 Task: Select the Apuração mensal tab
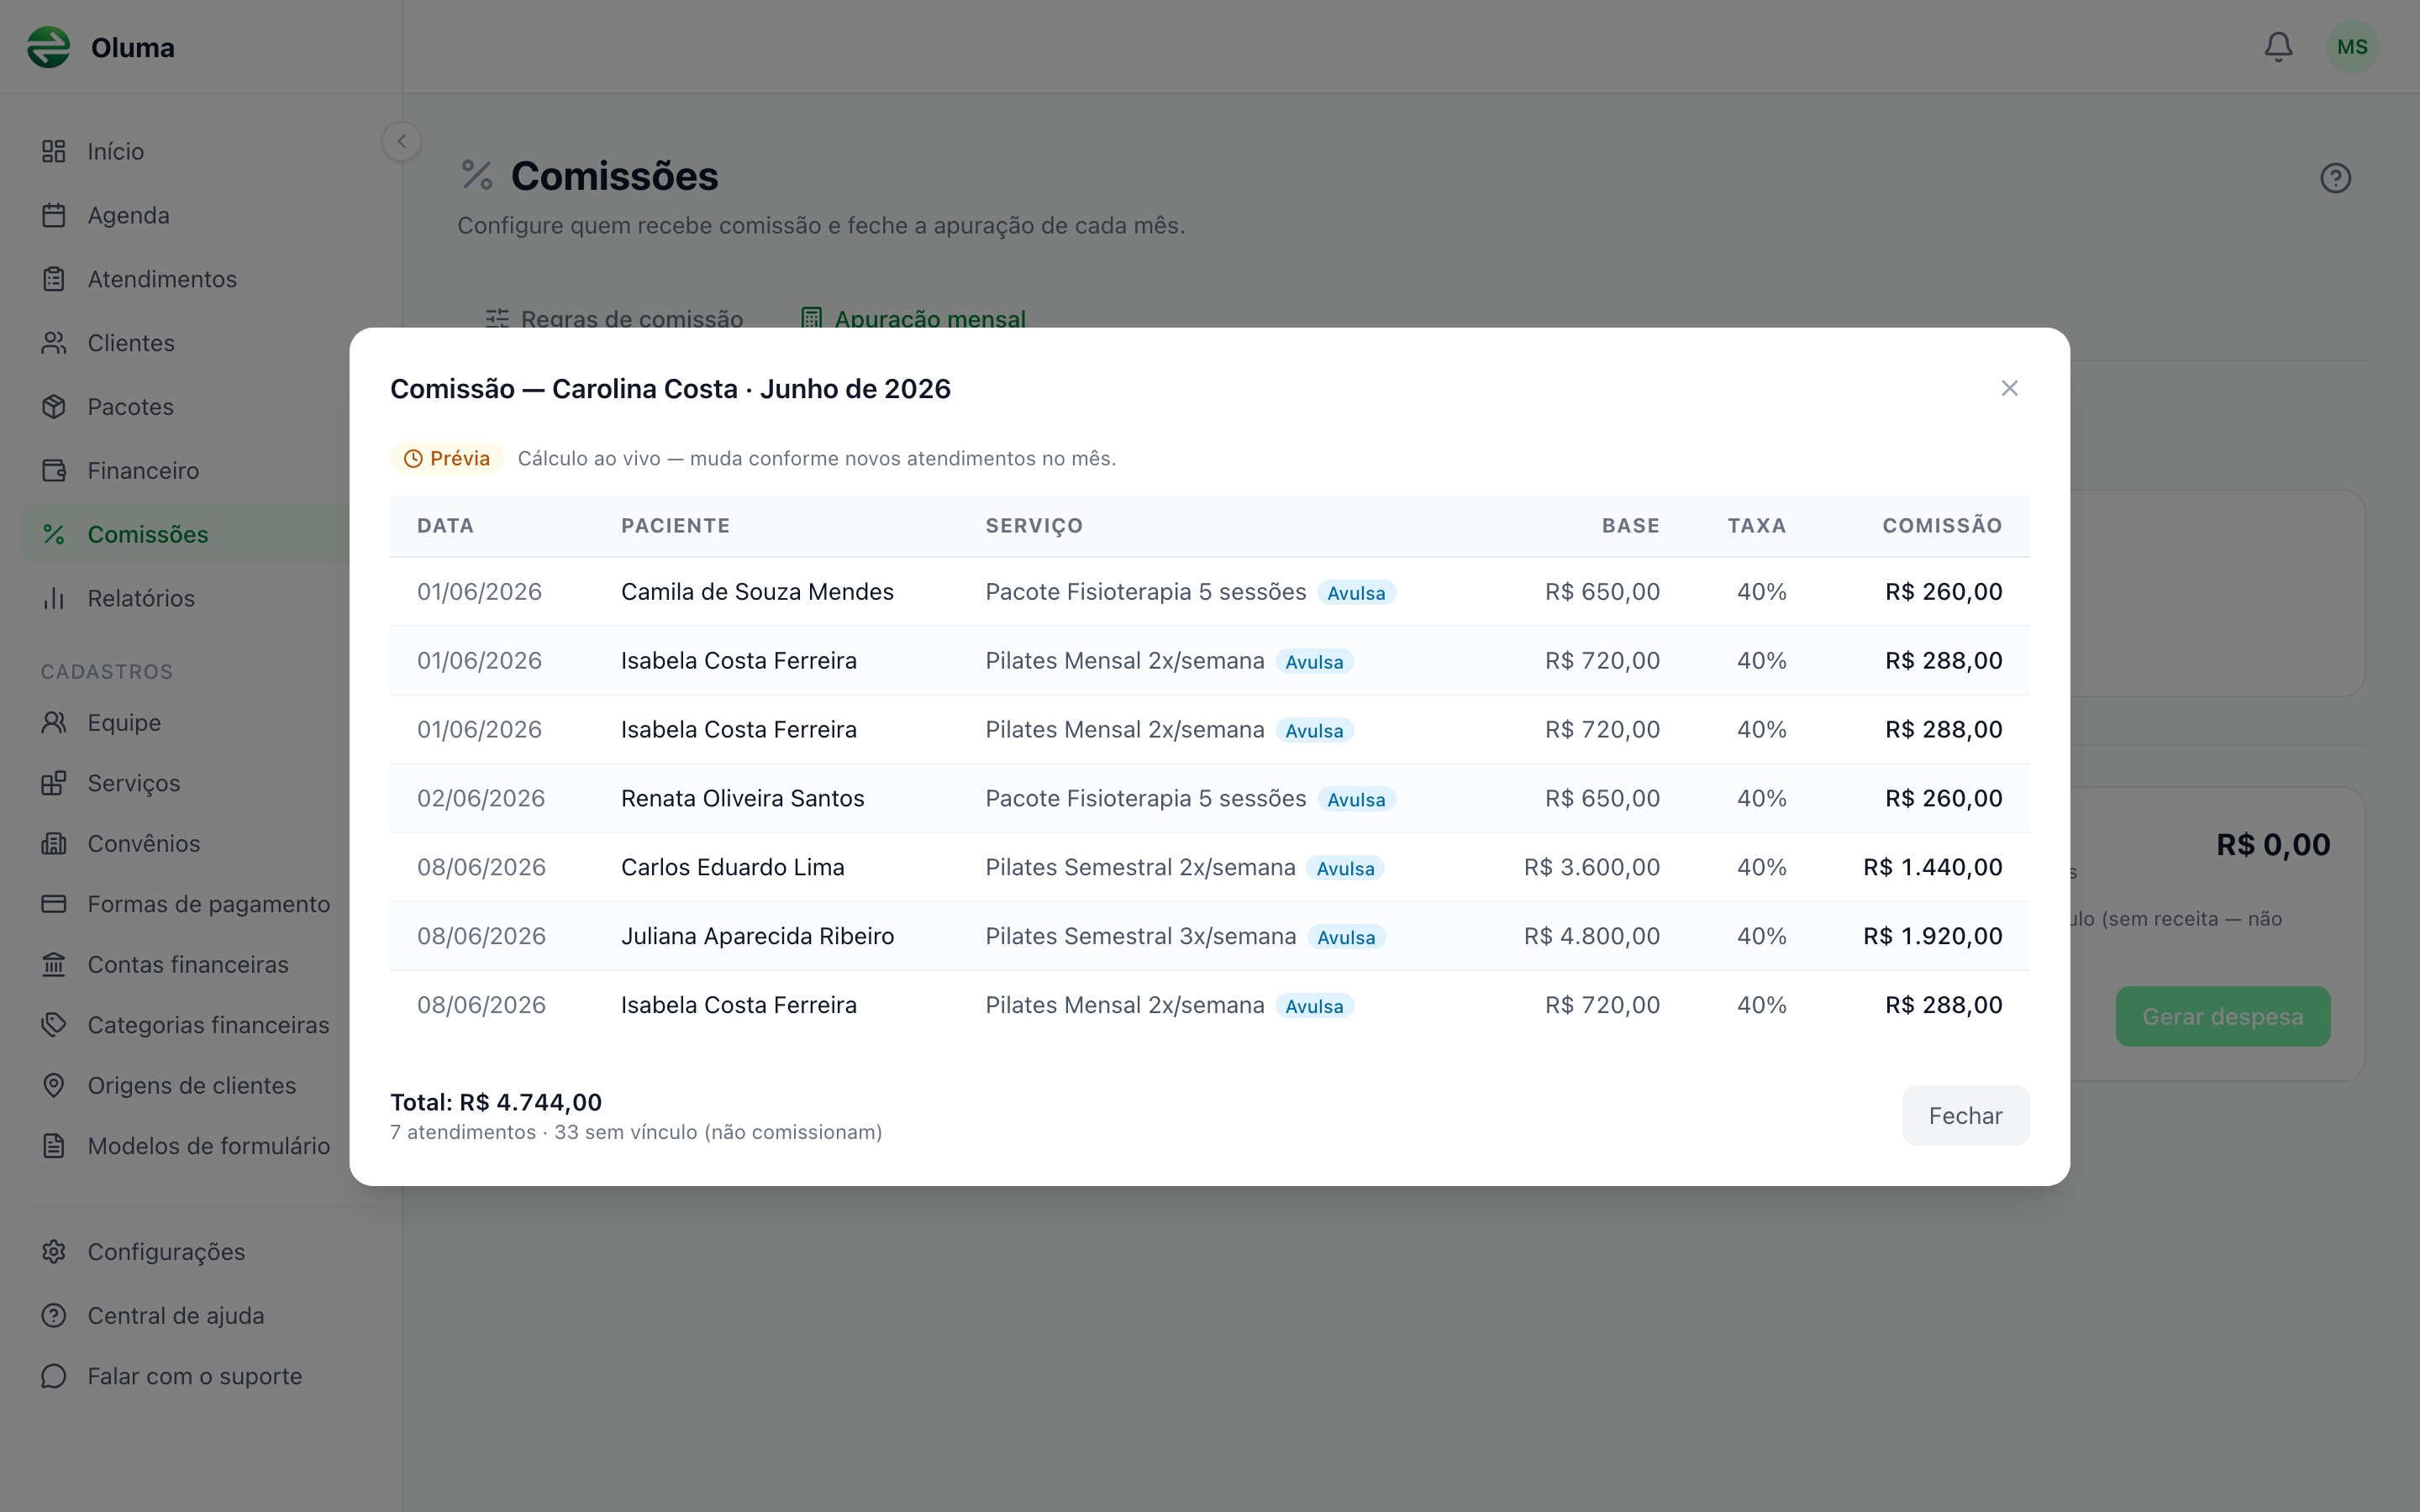[913, 319]
